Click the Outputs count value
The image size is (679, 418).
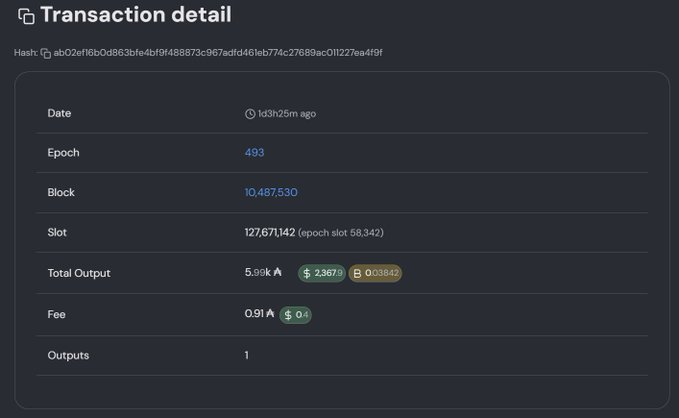coord(247,355)
